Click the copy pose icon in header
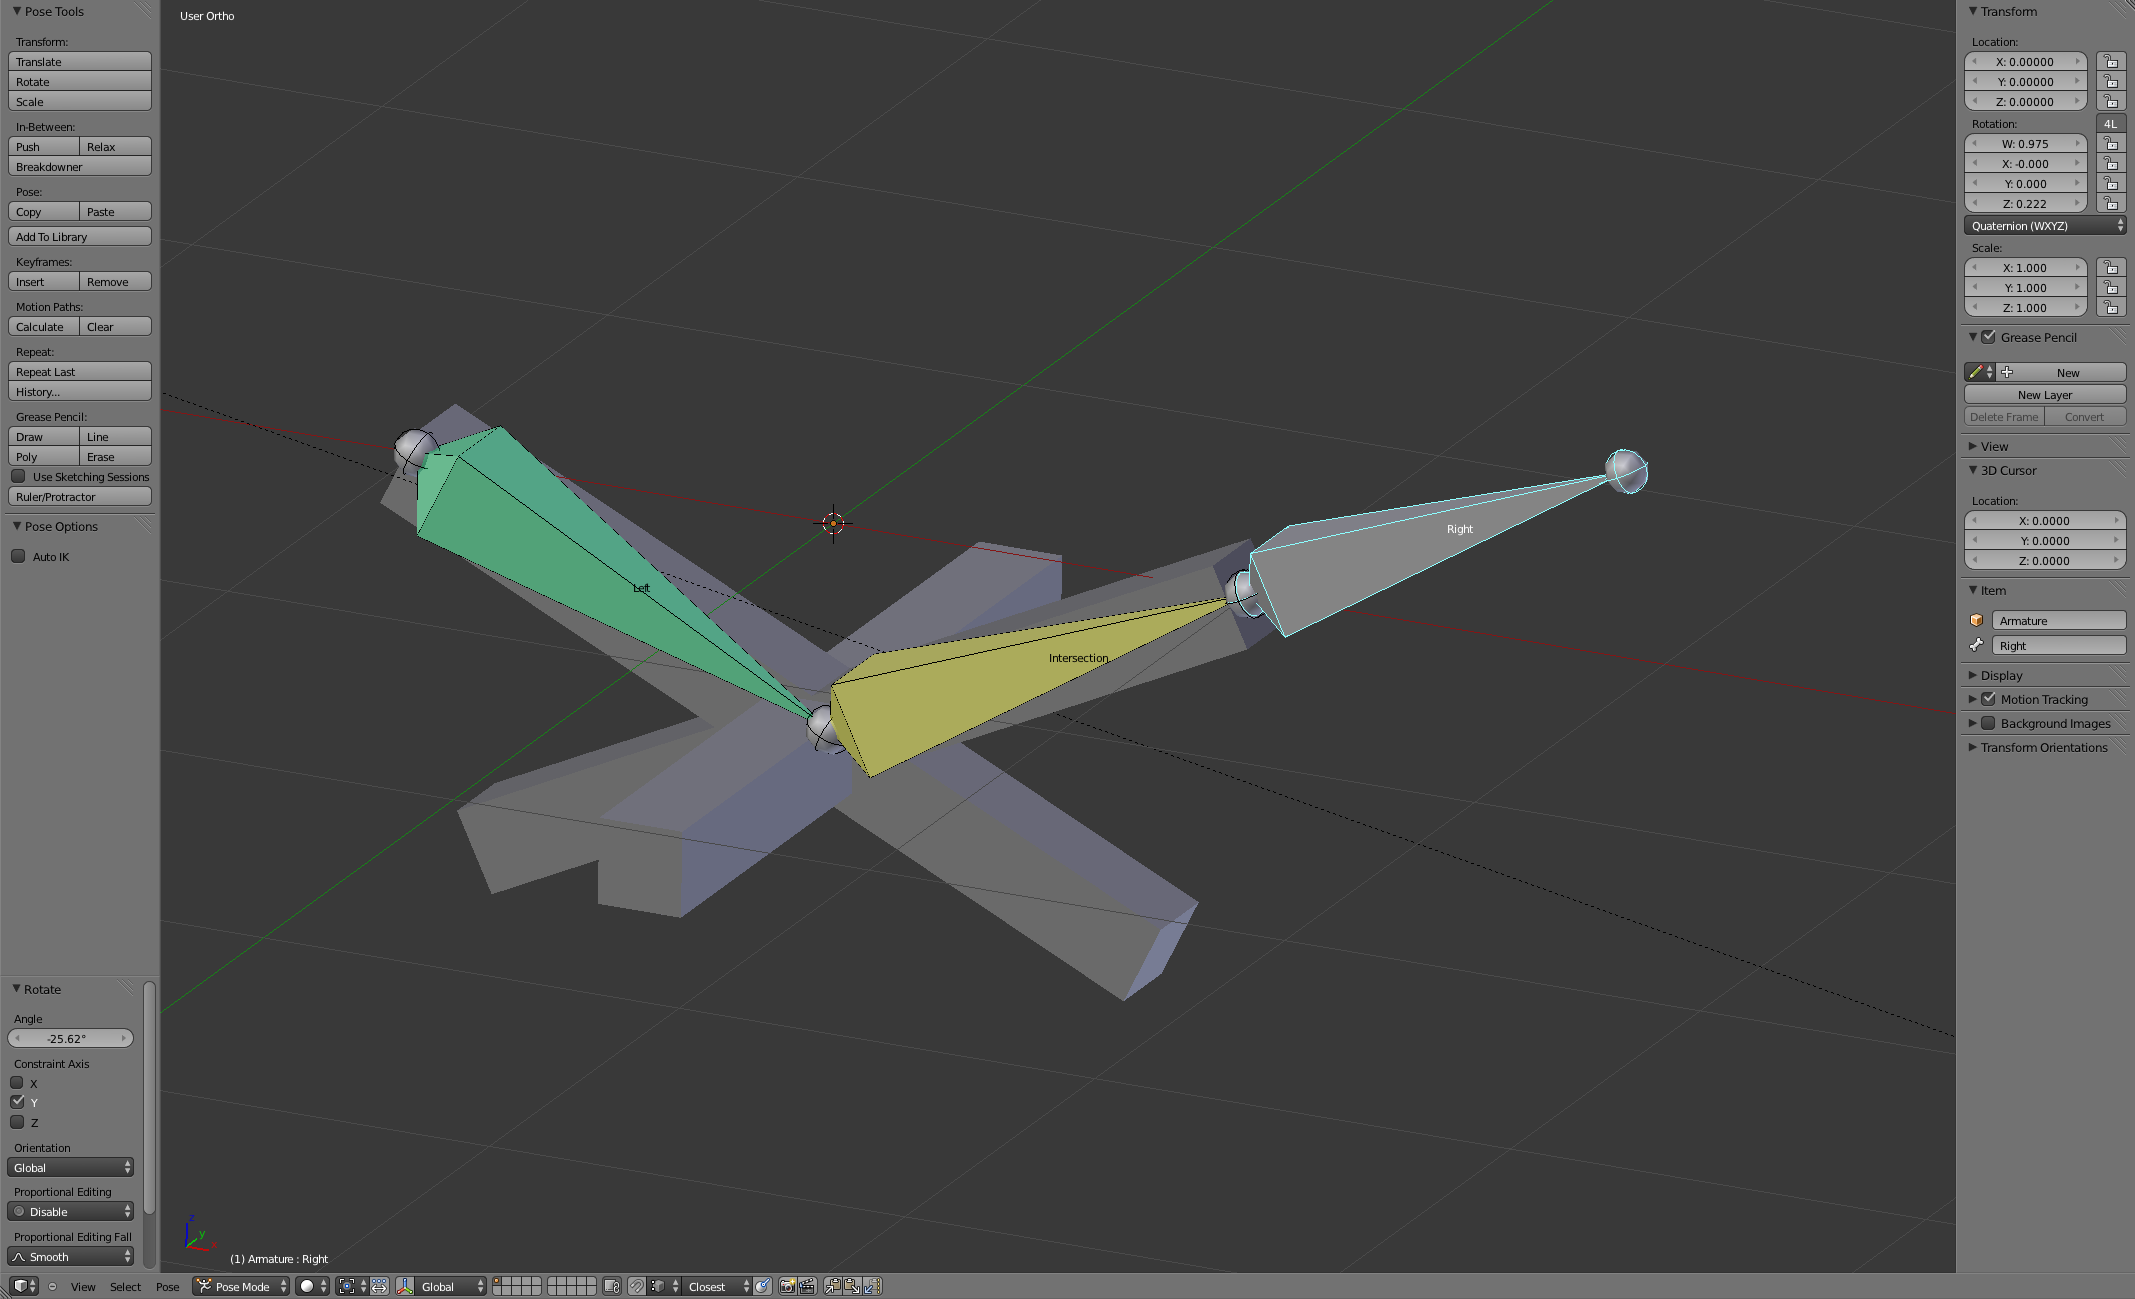This screenshot has width=2135, height=1299. click(832, 1286)
